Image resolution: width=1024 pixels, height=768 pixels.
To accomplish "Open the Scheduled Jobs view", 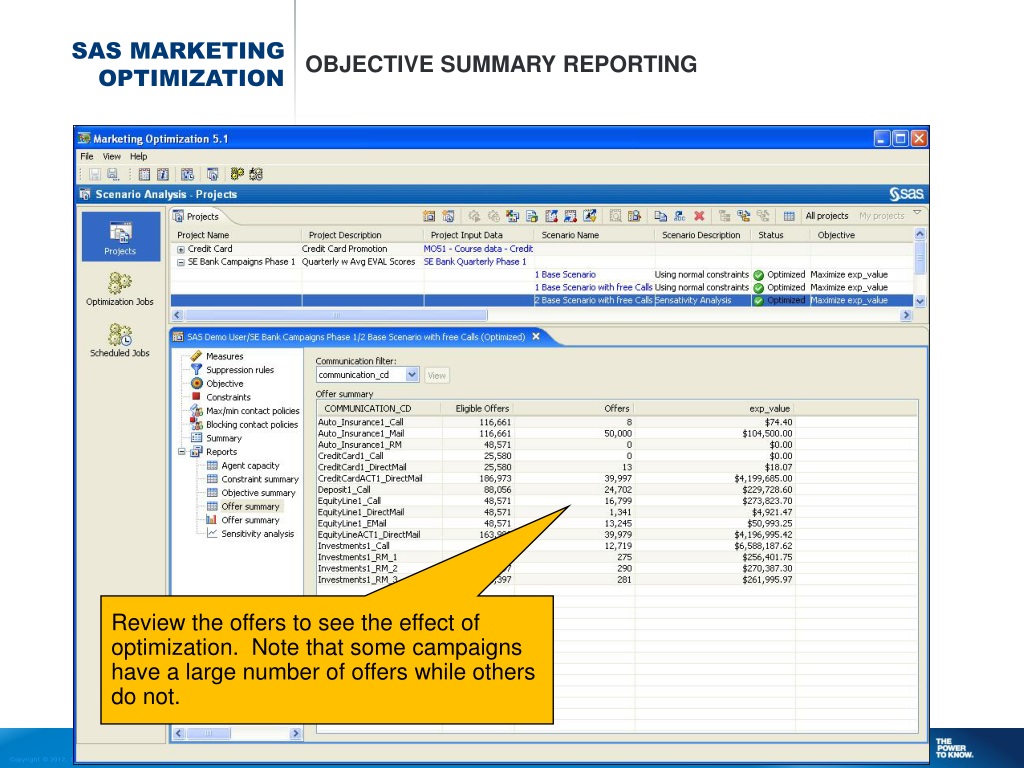I will tap(120, 340).
